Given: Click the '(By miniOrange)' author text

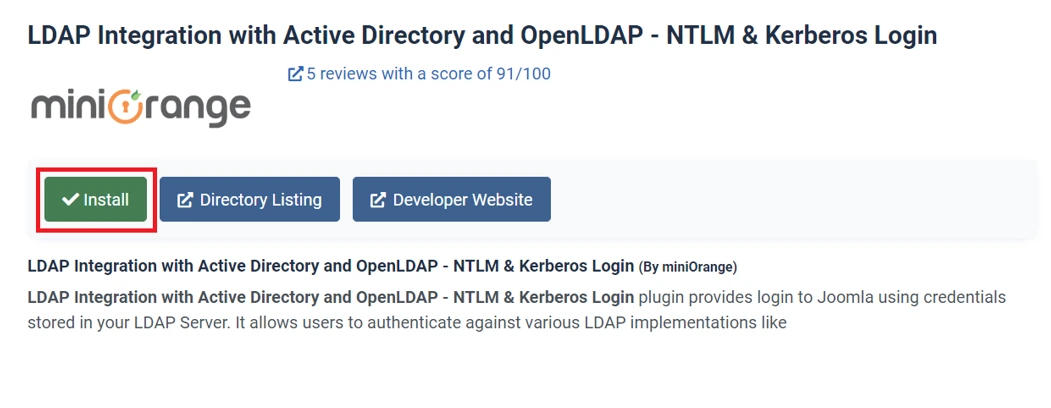Looking at the screenshot, I should pos(688,267).
